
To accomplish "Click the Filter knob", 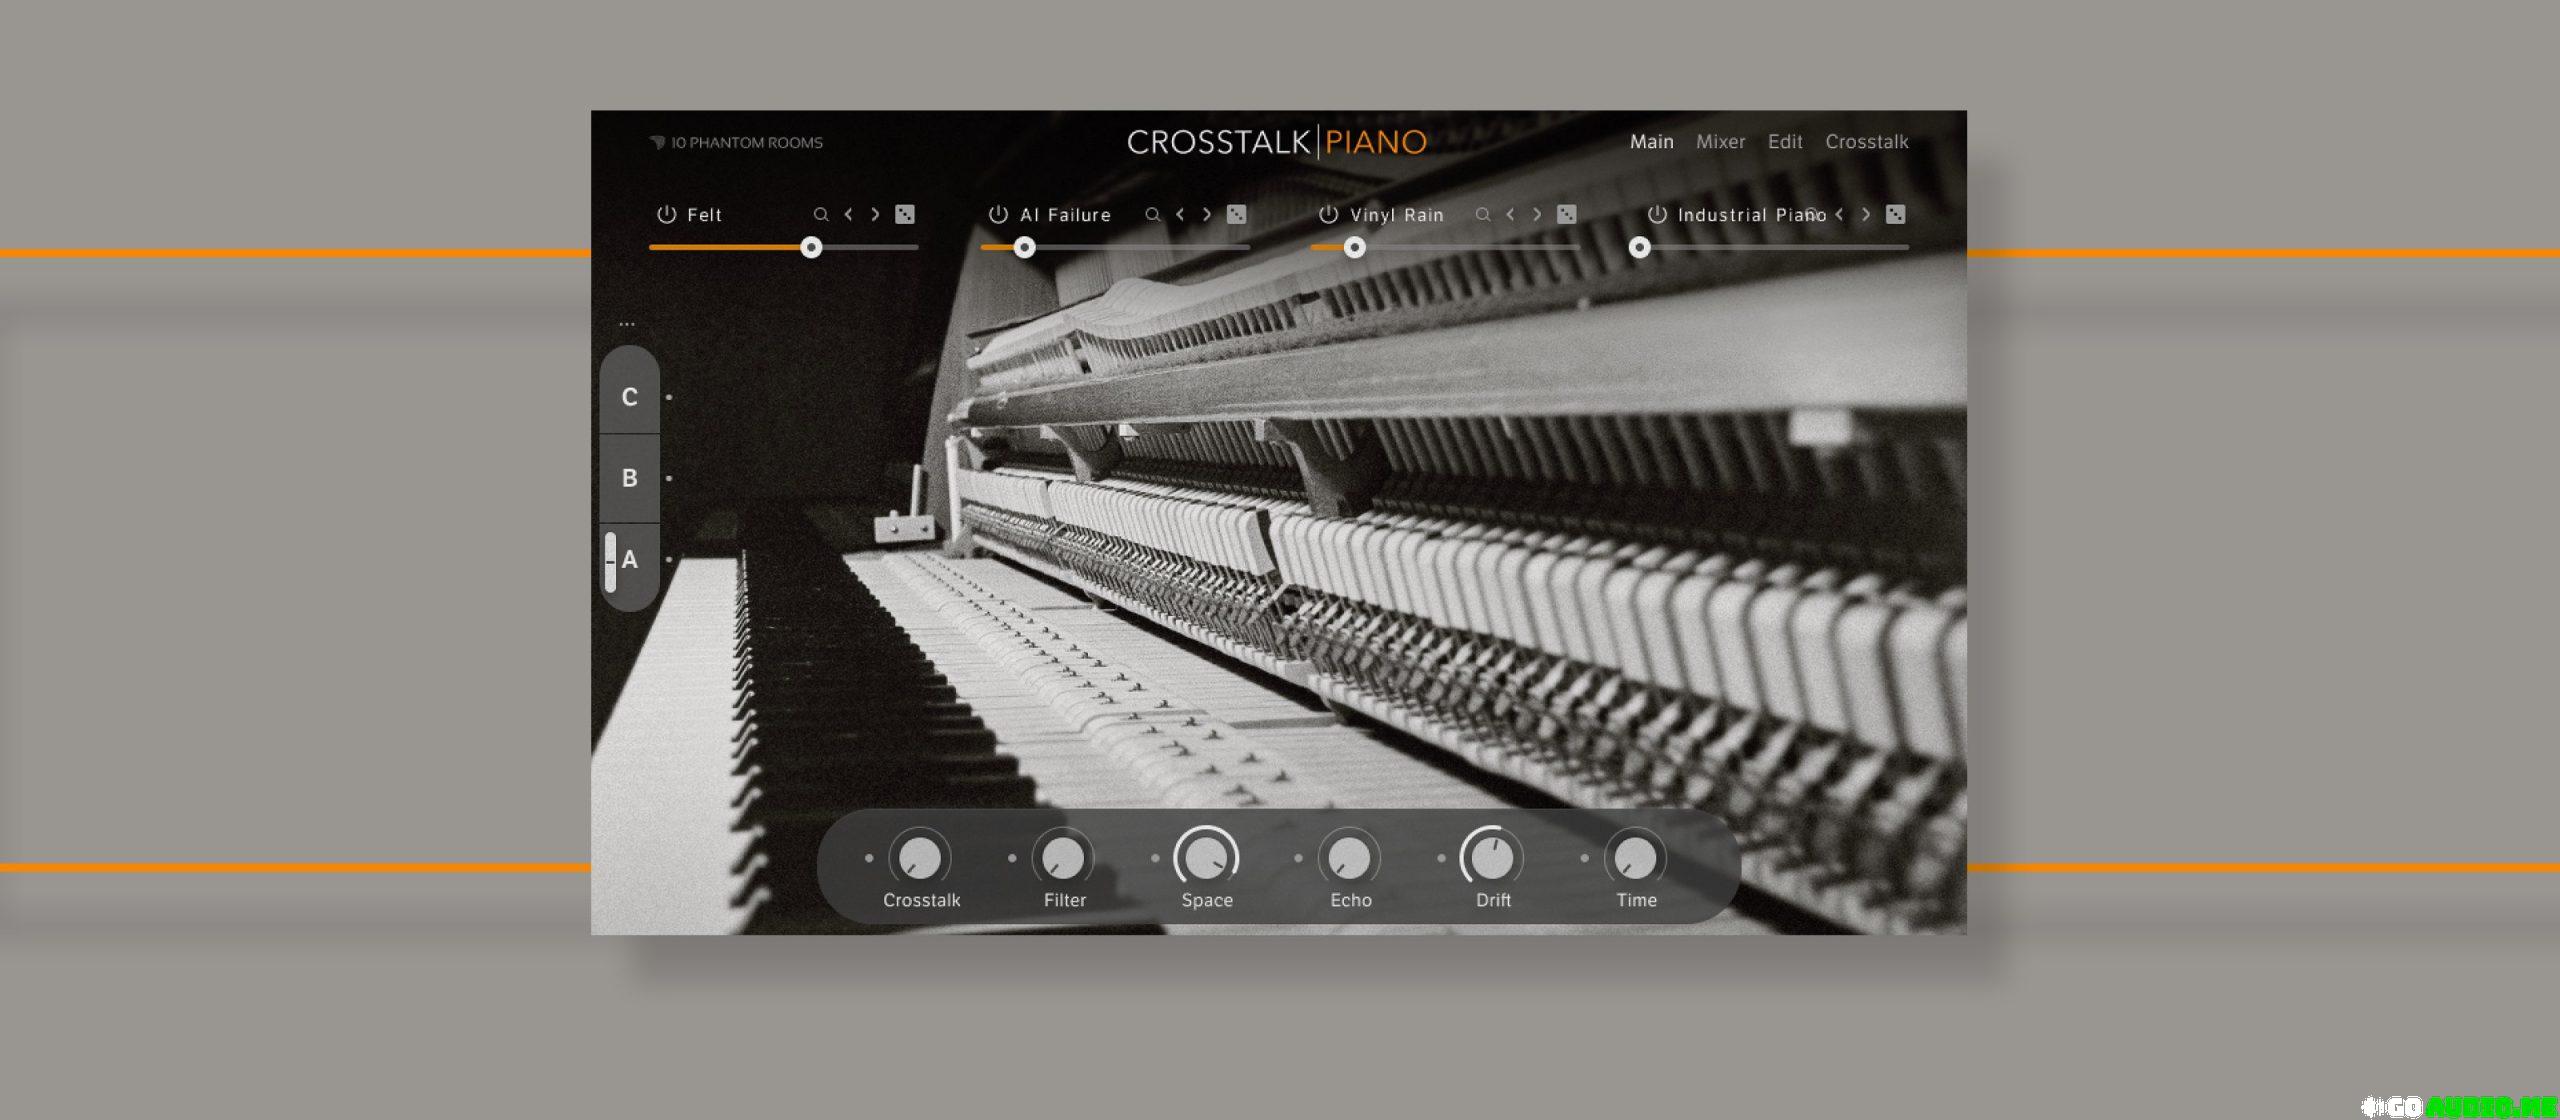I will coord(1063,857).
